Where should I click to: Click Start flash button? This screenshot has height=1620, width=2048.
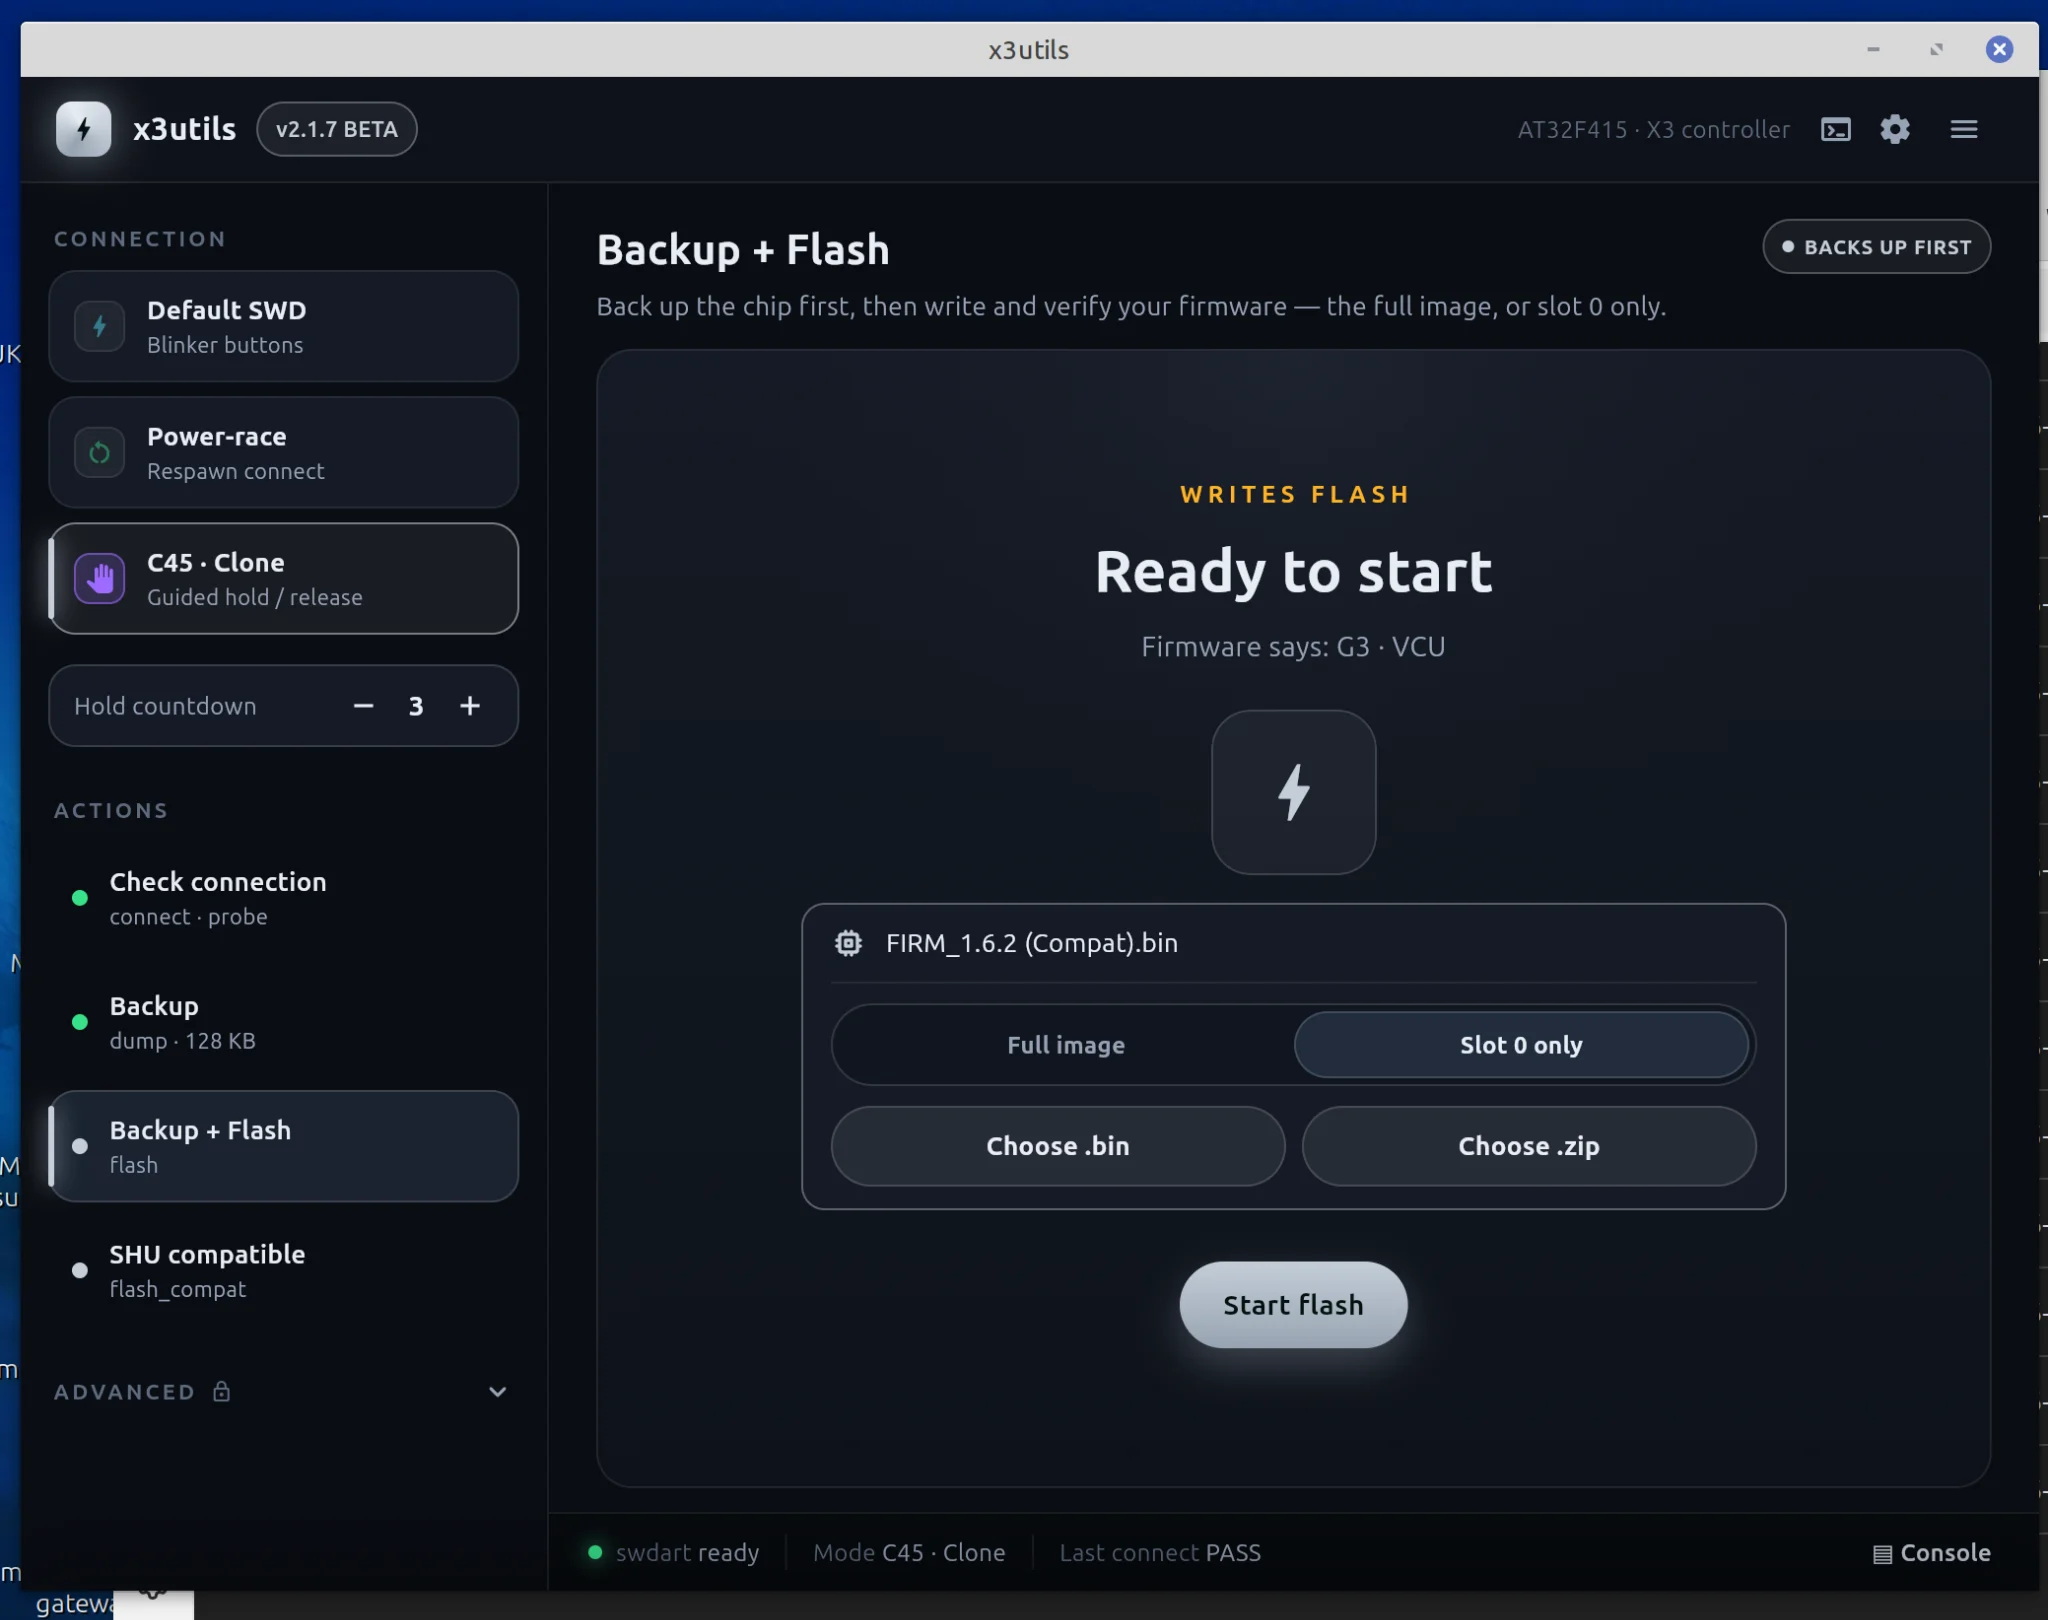point(1293,1305)
